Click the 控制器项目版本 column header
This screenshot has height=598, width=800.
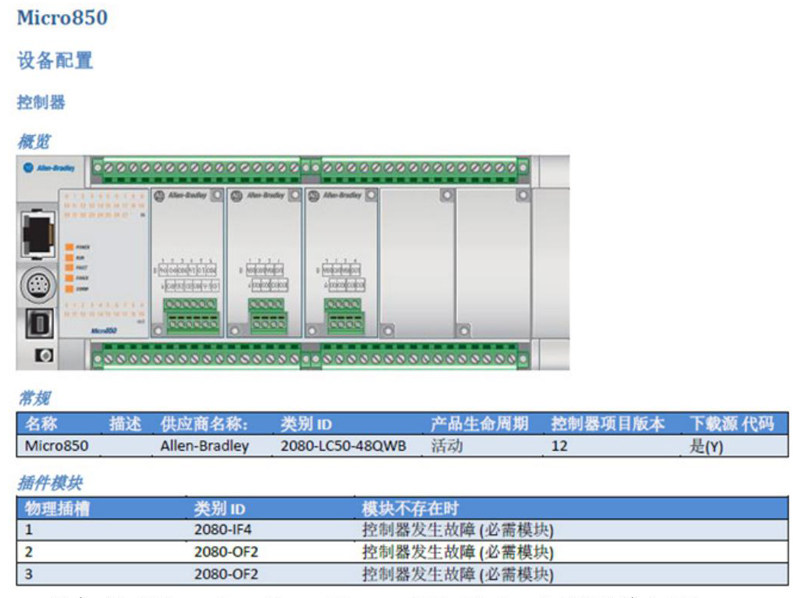[x=608, y=423]
